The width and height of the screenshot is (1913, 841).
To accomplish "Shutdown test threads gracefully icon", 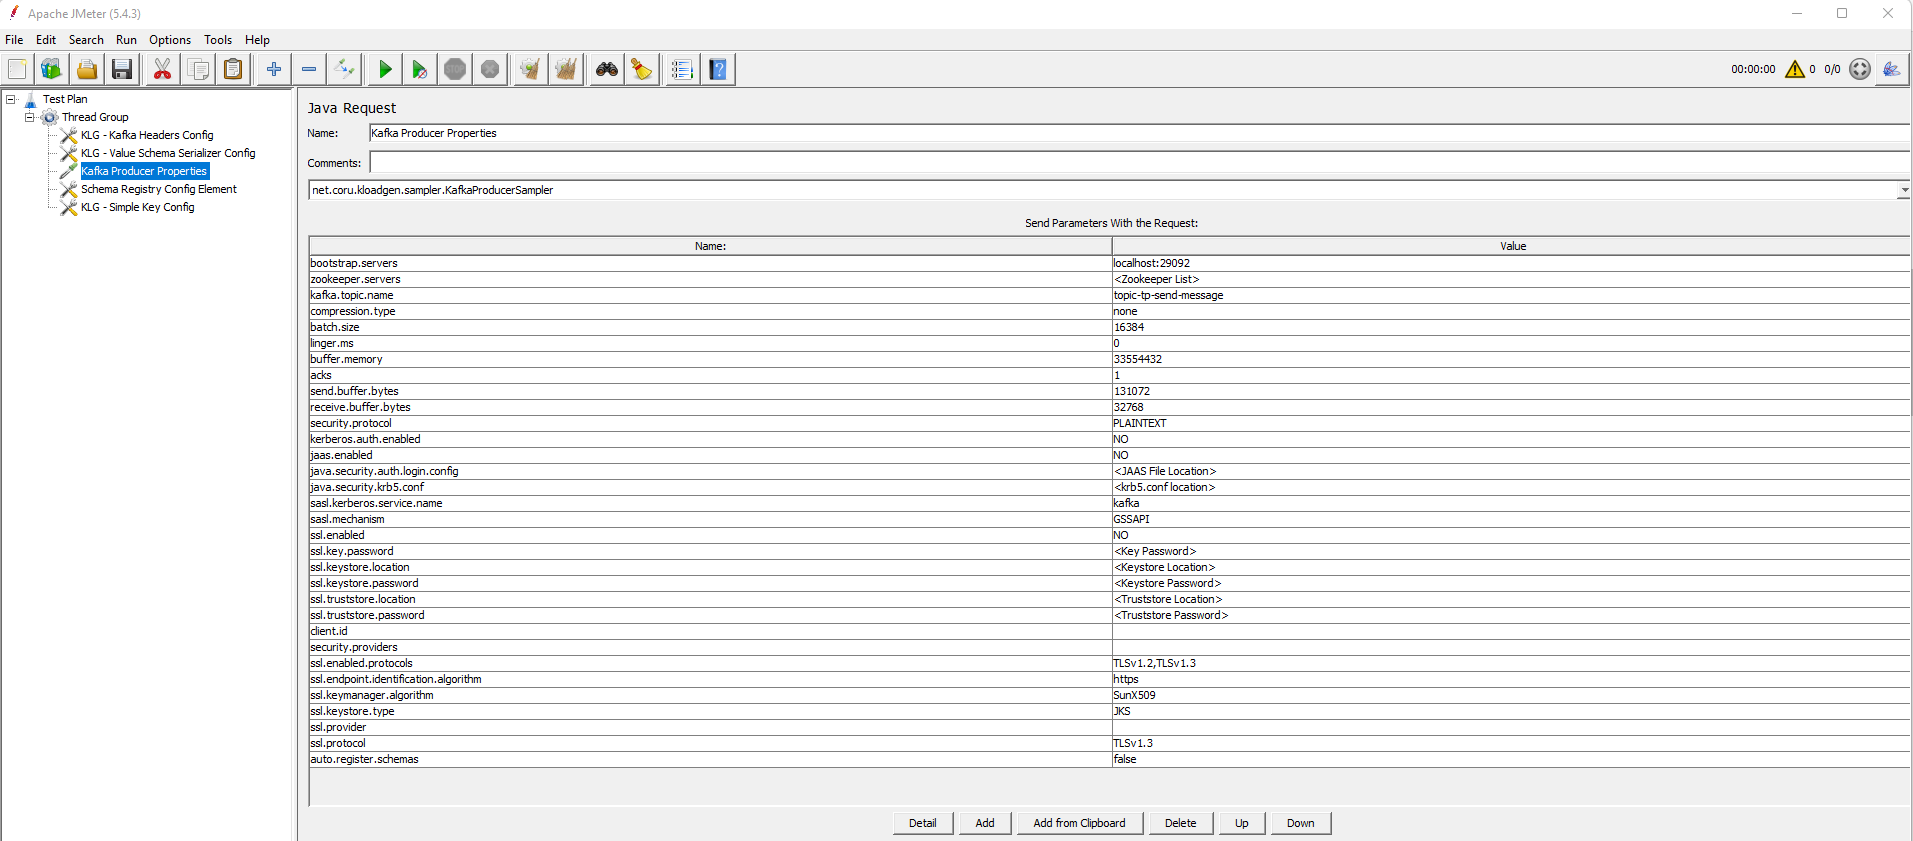I will [x=490, y=69].
